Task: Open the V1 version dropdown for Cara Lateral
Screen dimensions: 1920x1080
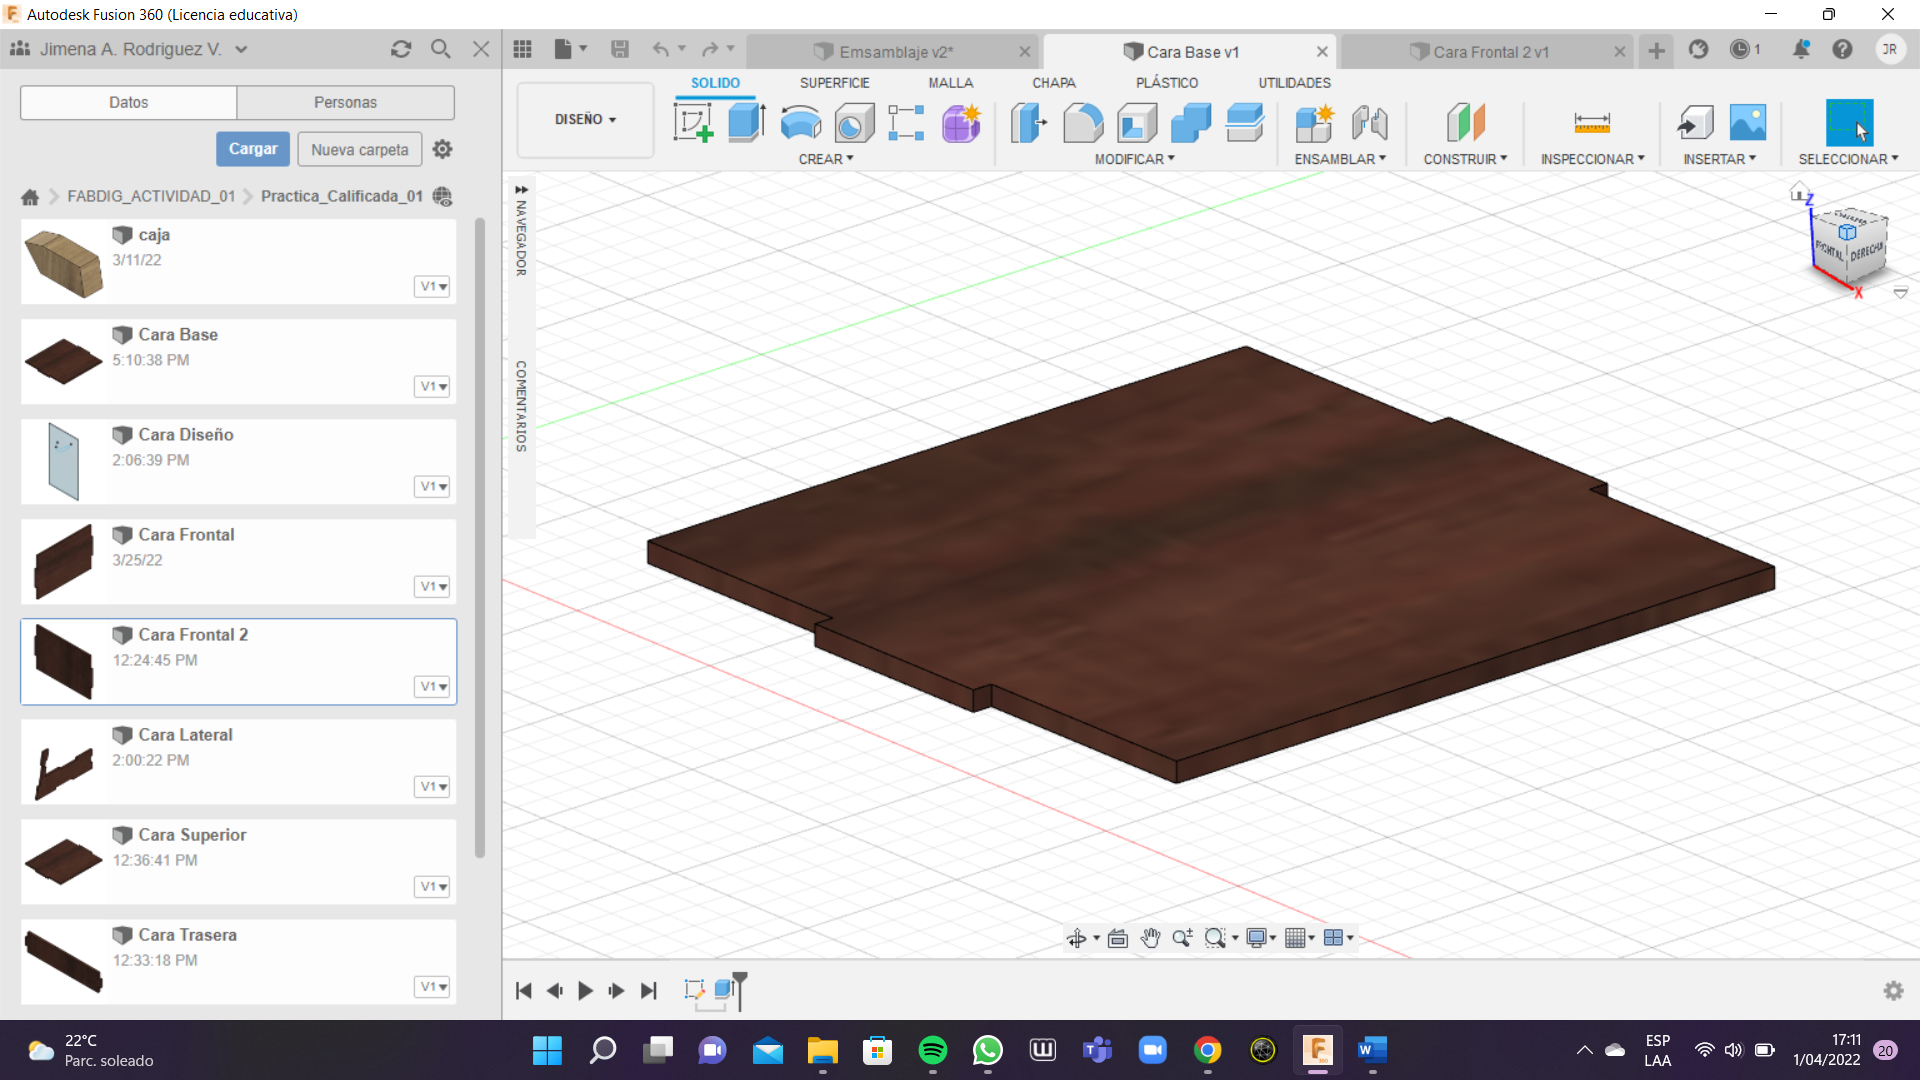Action: [x=432, y=787]
